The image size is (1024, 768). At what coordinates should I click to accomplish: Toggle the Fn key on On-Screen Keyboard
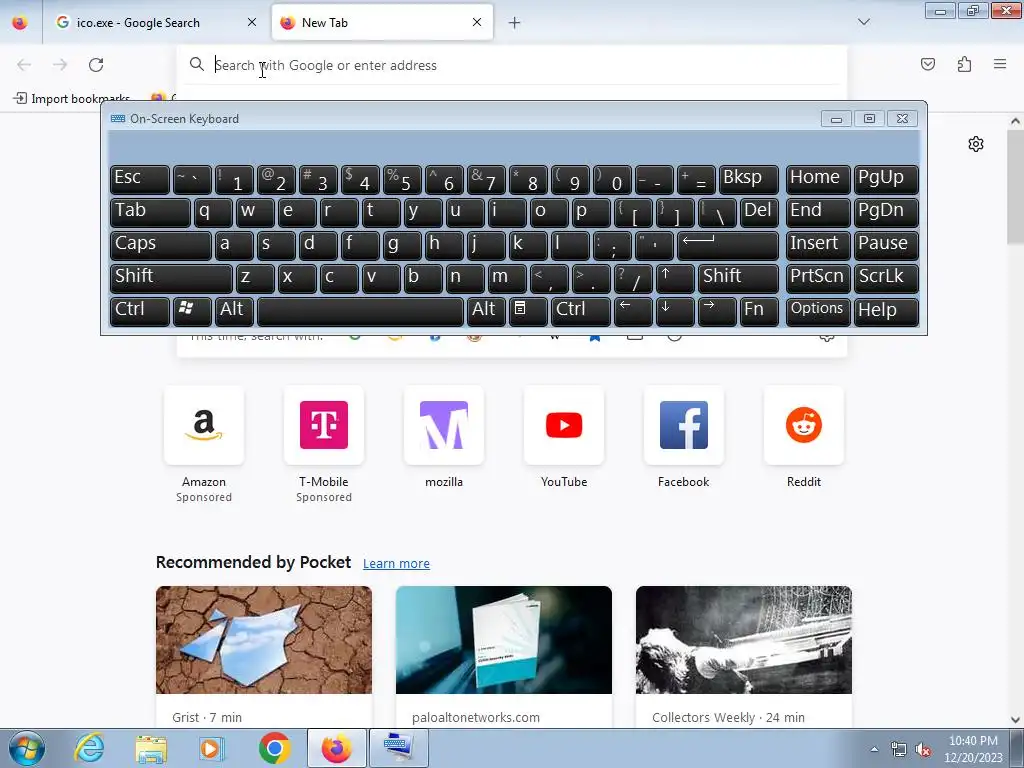coord(760,311)
